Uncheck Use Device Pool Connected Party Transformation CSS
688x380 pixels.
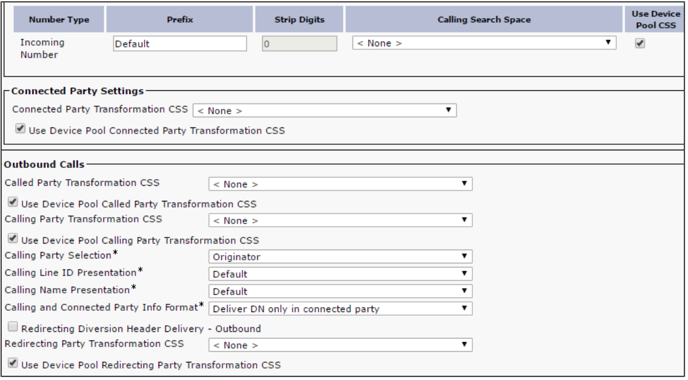[20, 129]
